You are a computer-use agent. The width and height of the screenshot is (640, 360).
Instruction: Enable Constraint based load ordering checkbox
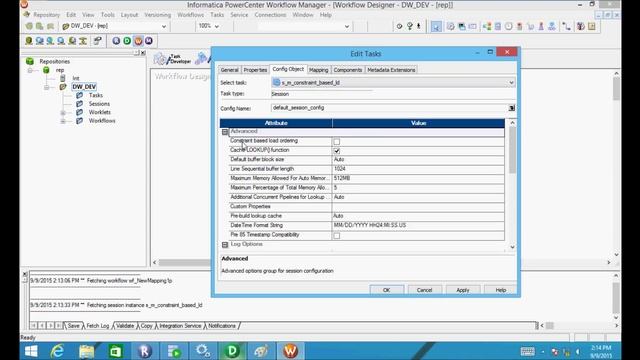pos(337,142)
